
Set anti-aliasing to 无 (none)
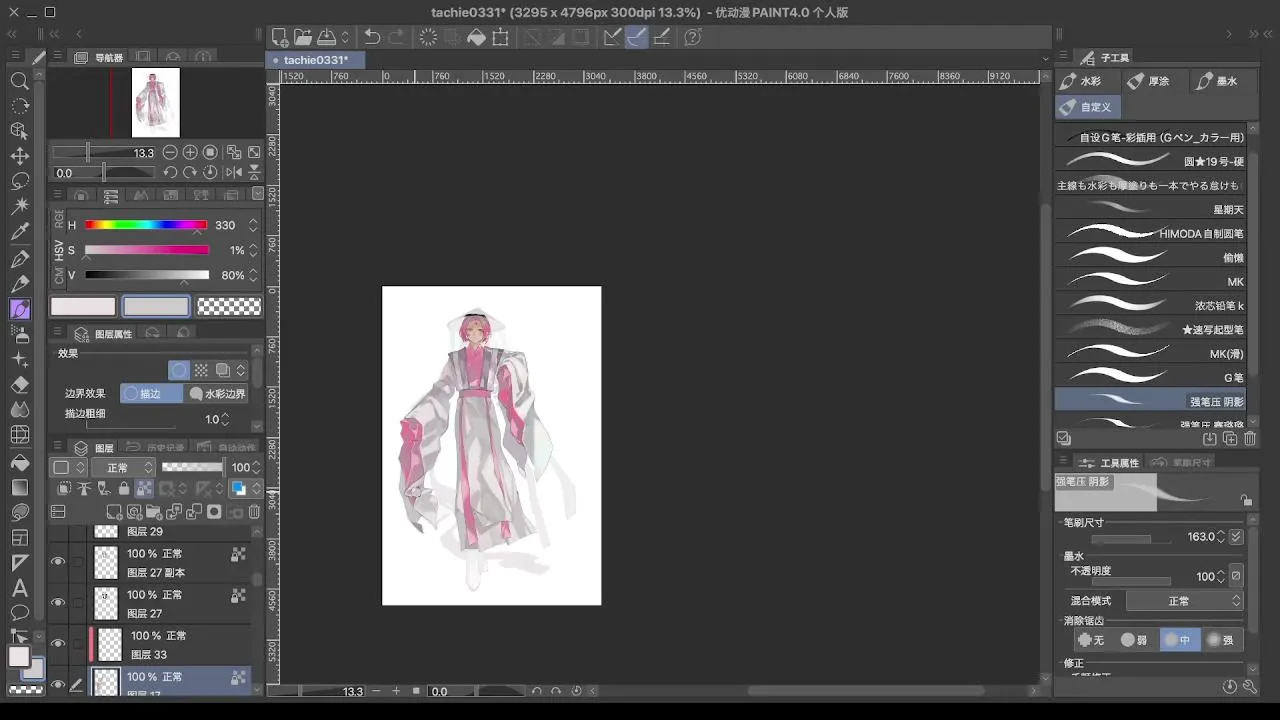point(1091,640)
